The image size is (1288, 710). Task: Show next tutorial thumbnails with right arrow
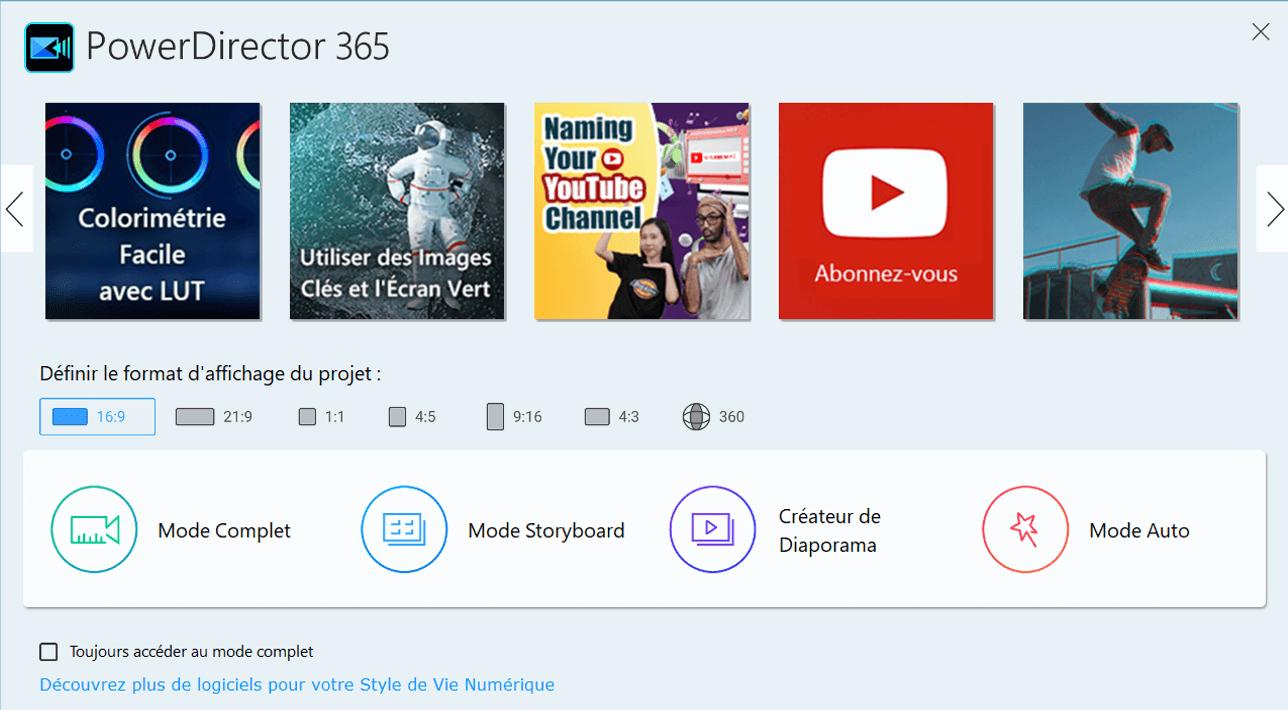tap(1274, 209)
